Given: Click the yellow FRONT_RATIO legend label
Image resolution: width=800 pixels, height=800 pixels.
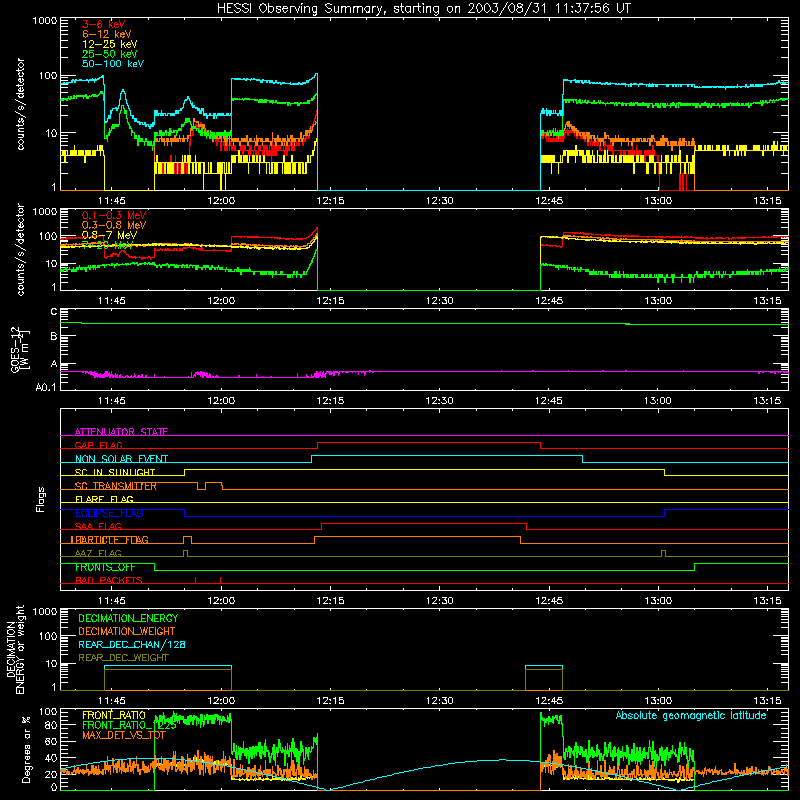Looking at the screenshot, I should (x=114, y=715).
